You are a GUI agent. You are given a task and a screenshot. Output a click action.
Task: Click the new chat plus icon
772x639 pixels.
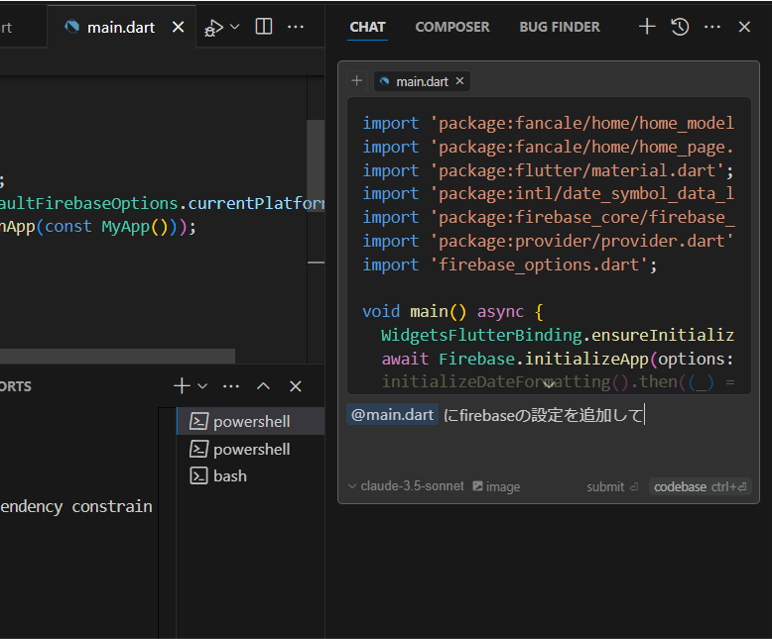point(647,27)
